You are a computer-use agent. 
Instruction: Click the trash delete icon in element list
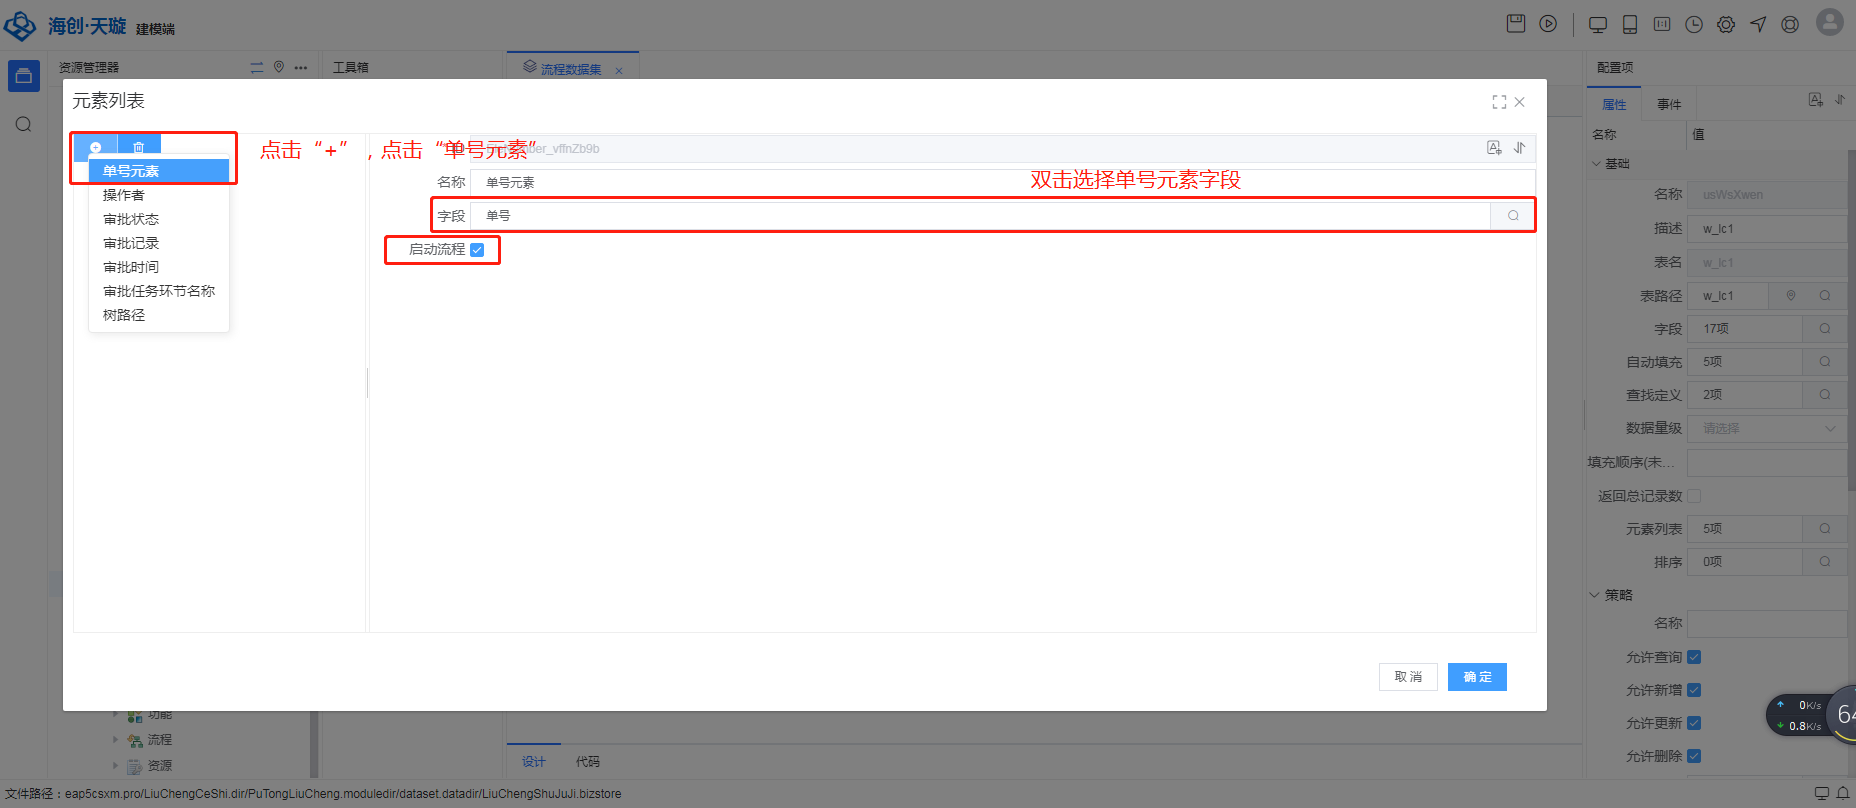(x=139, y=147)
